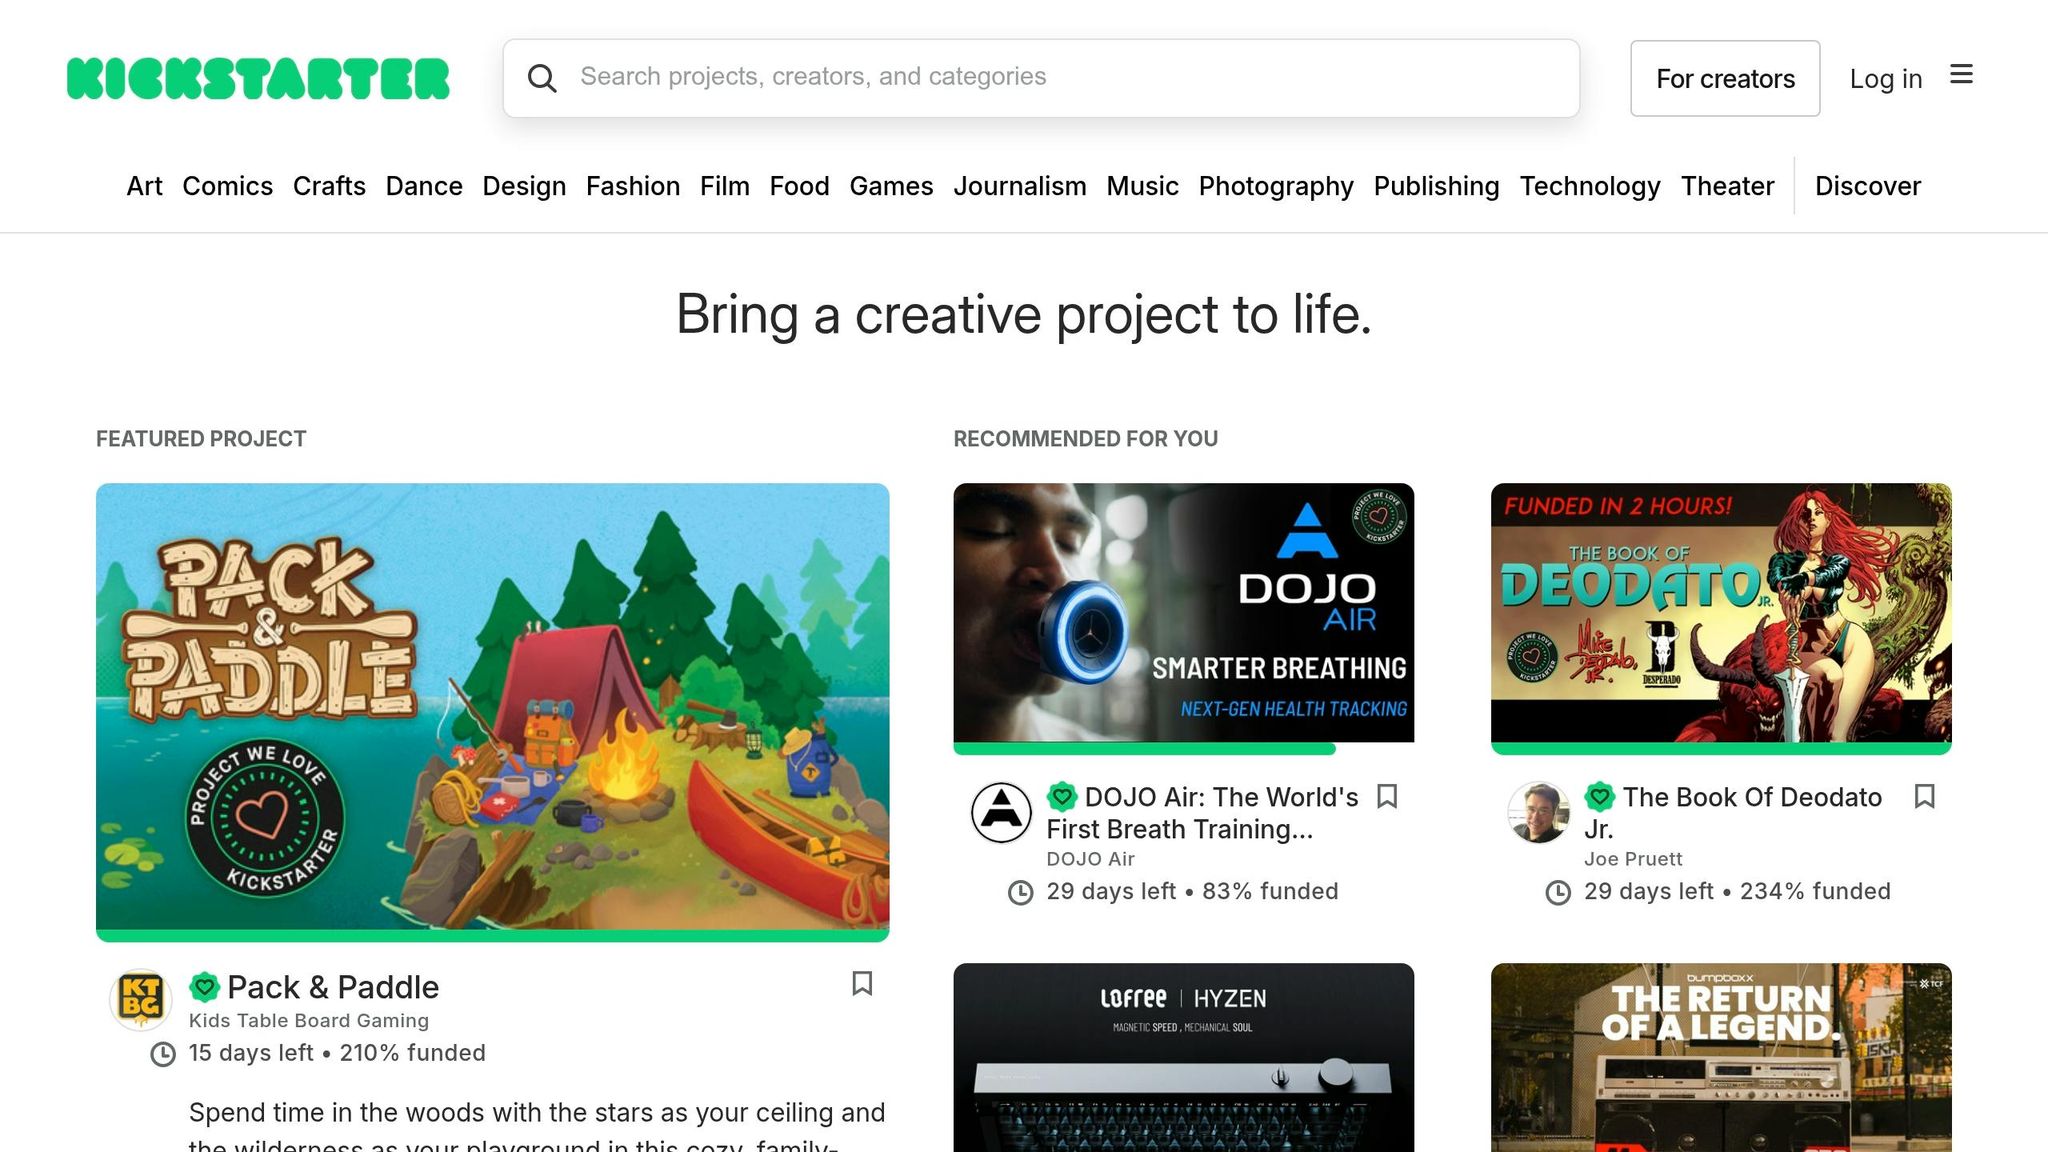Click the Pack & Paddle title link
Viewport: 2048px width, 1152px height.
pyautogui.click(x=333, y=987)
